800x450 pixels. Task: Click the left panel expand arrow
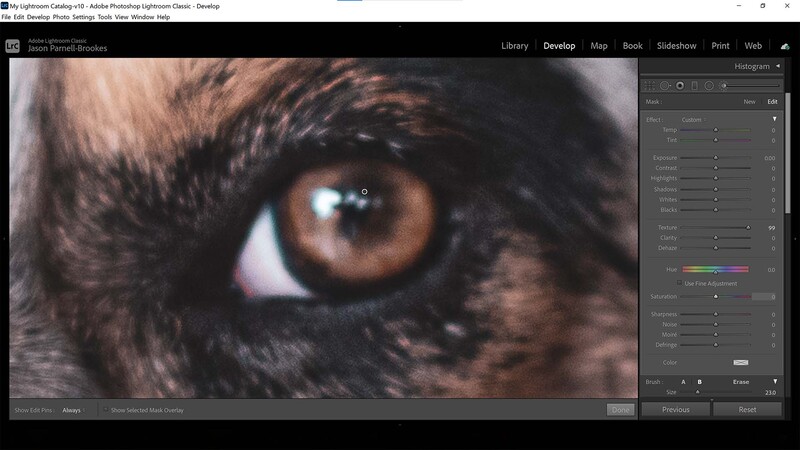point(4,238)
